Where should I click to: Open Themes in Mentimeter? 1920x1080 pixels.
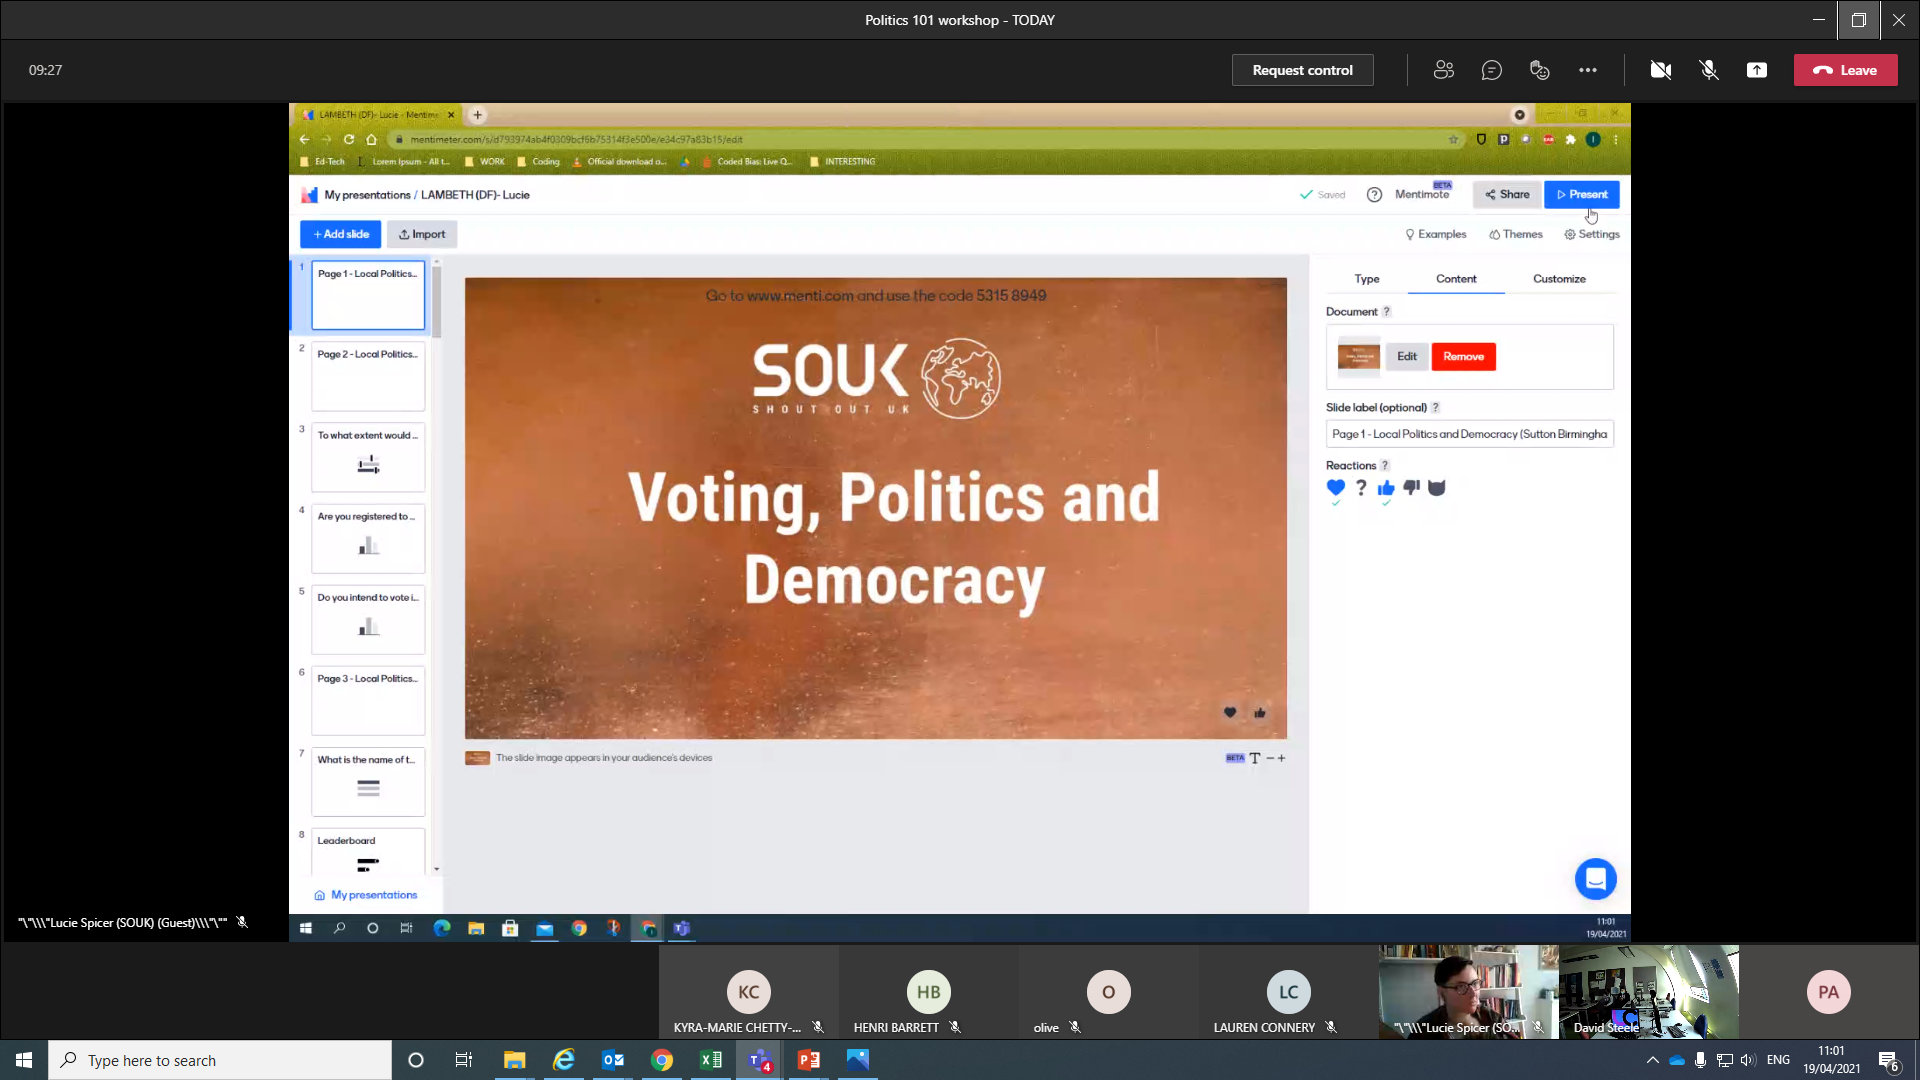pyautogui.click(x=1515, y=234)
